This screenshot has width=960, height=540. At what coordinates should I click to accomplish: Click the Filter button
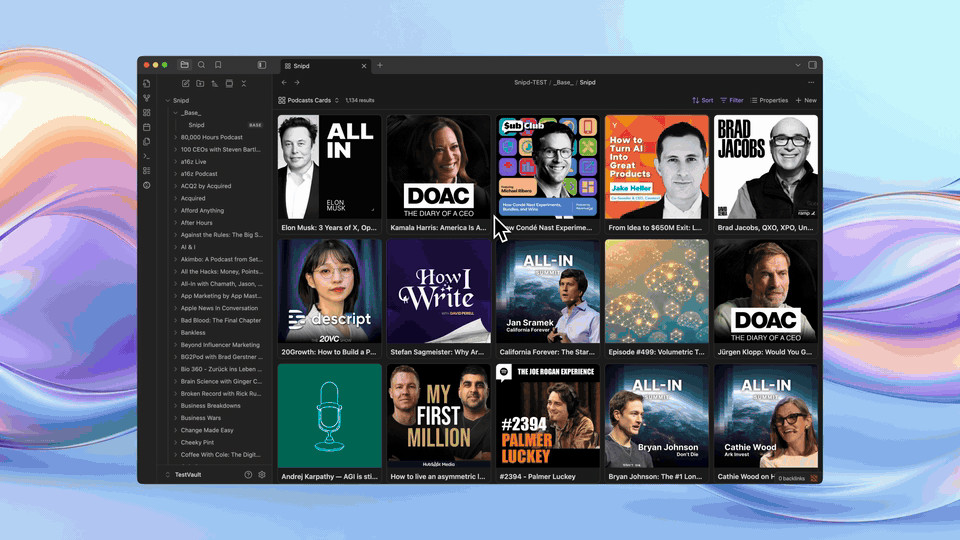732,100
